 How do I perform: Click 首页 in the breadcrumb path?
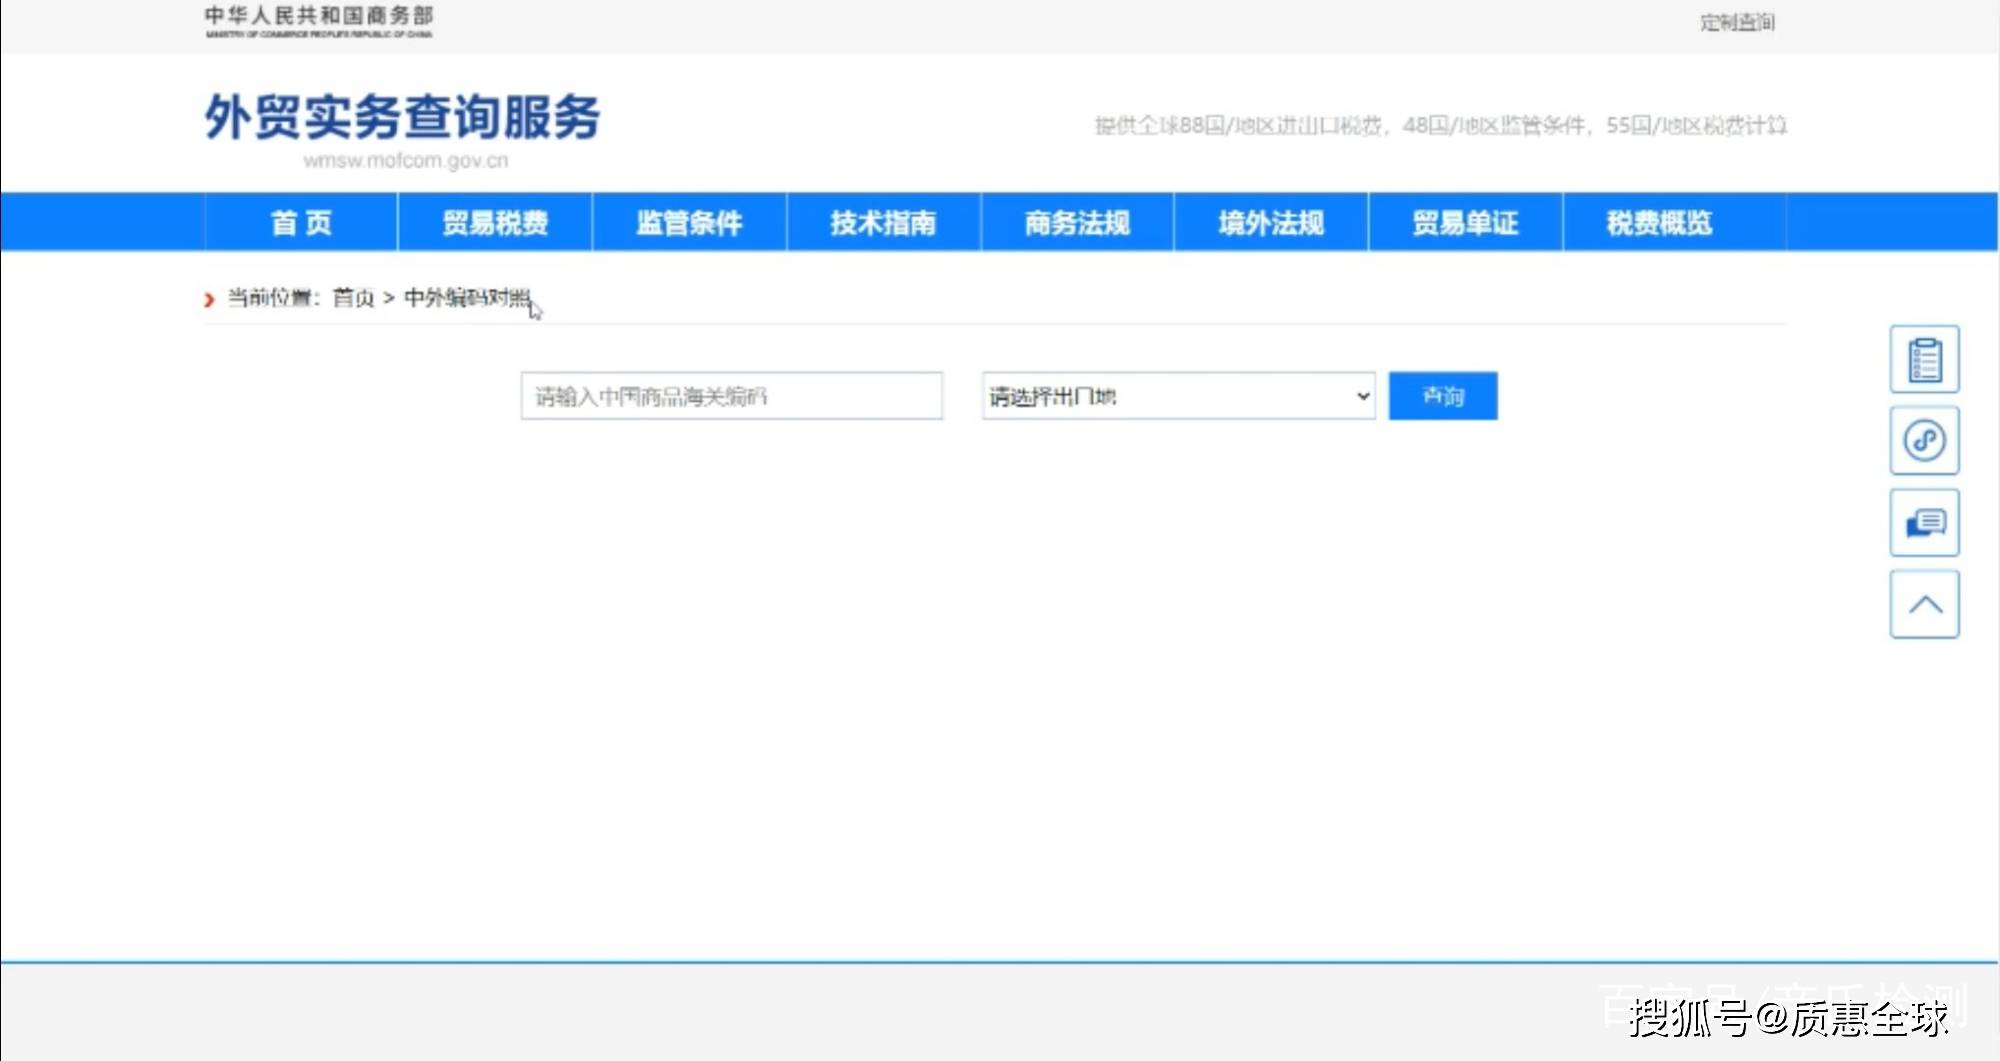[x=353, y=298]
